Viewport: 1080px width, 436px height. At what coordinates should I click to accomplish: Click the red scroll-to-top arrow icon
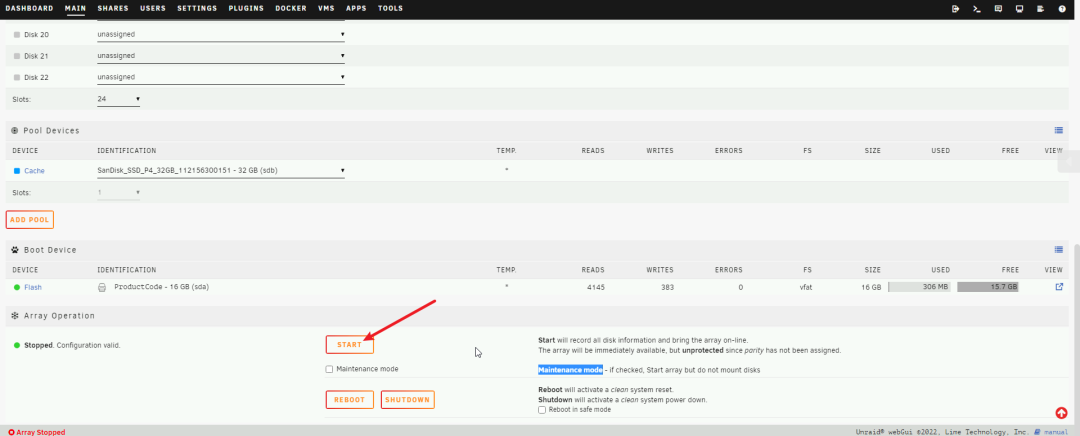point(1061,412)
